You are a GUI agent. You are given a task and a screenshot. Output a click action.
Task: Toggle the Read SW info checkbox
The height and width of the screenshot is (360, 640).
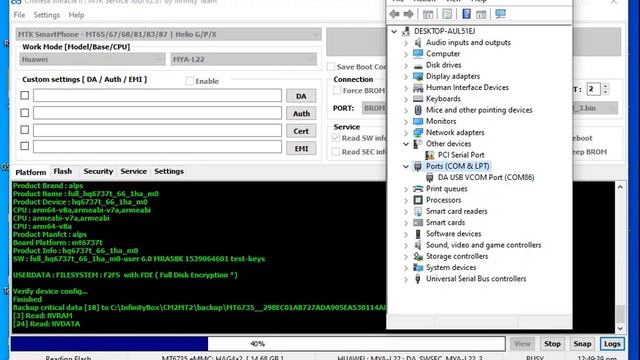click(336, 138)
